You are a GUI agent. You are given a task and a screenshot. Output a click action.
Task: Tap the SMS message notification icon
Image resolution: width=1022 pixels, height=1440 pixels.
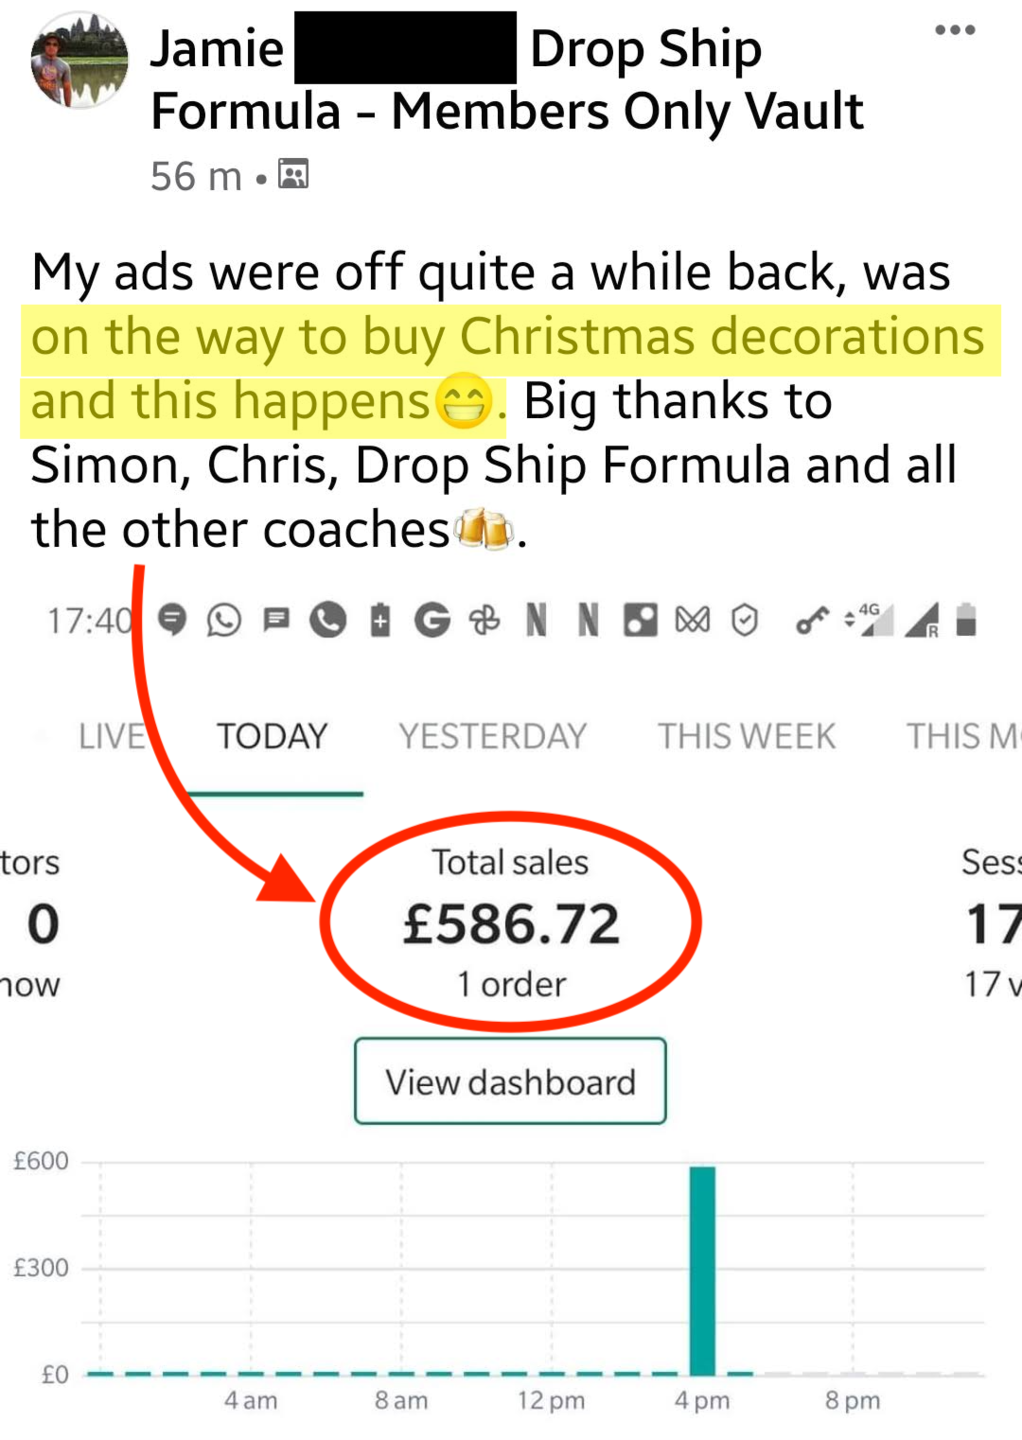[x=276, y=620]
